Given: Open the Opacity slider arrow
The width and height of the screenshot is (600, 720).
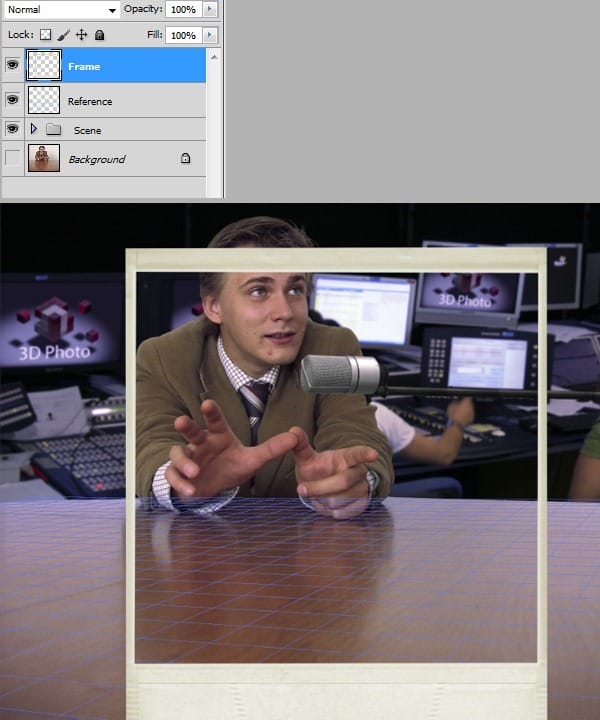Looking at the screenshot, I should (210, 9).
